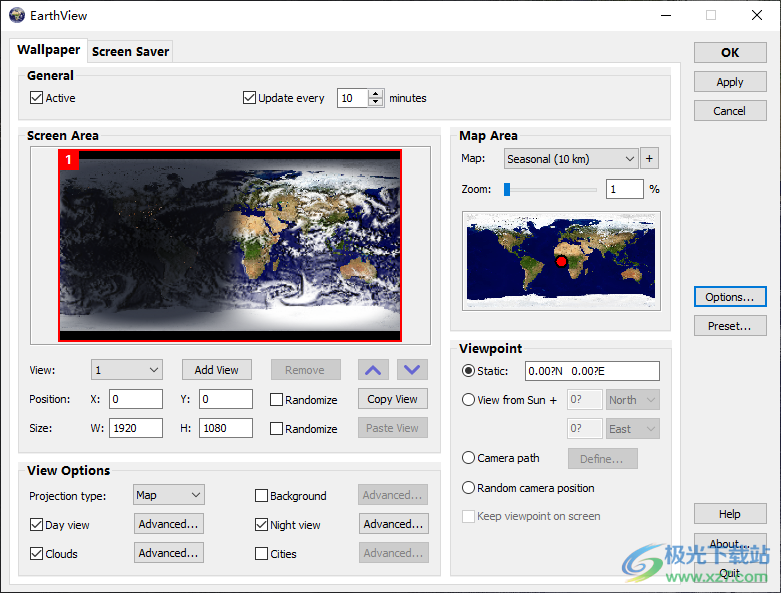Screen dimensions: 781x593
Task: Click the Map Area world mini map
Action: point(561,260)
